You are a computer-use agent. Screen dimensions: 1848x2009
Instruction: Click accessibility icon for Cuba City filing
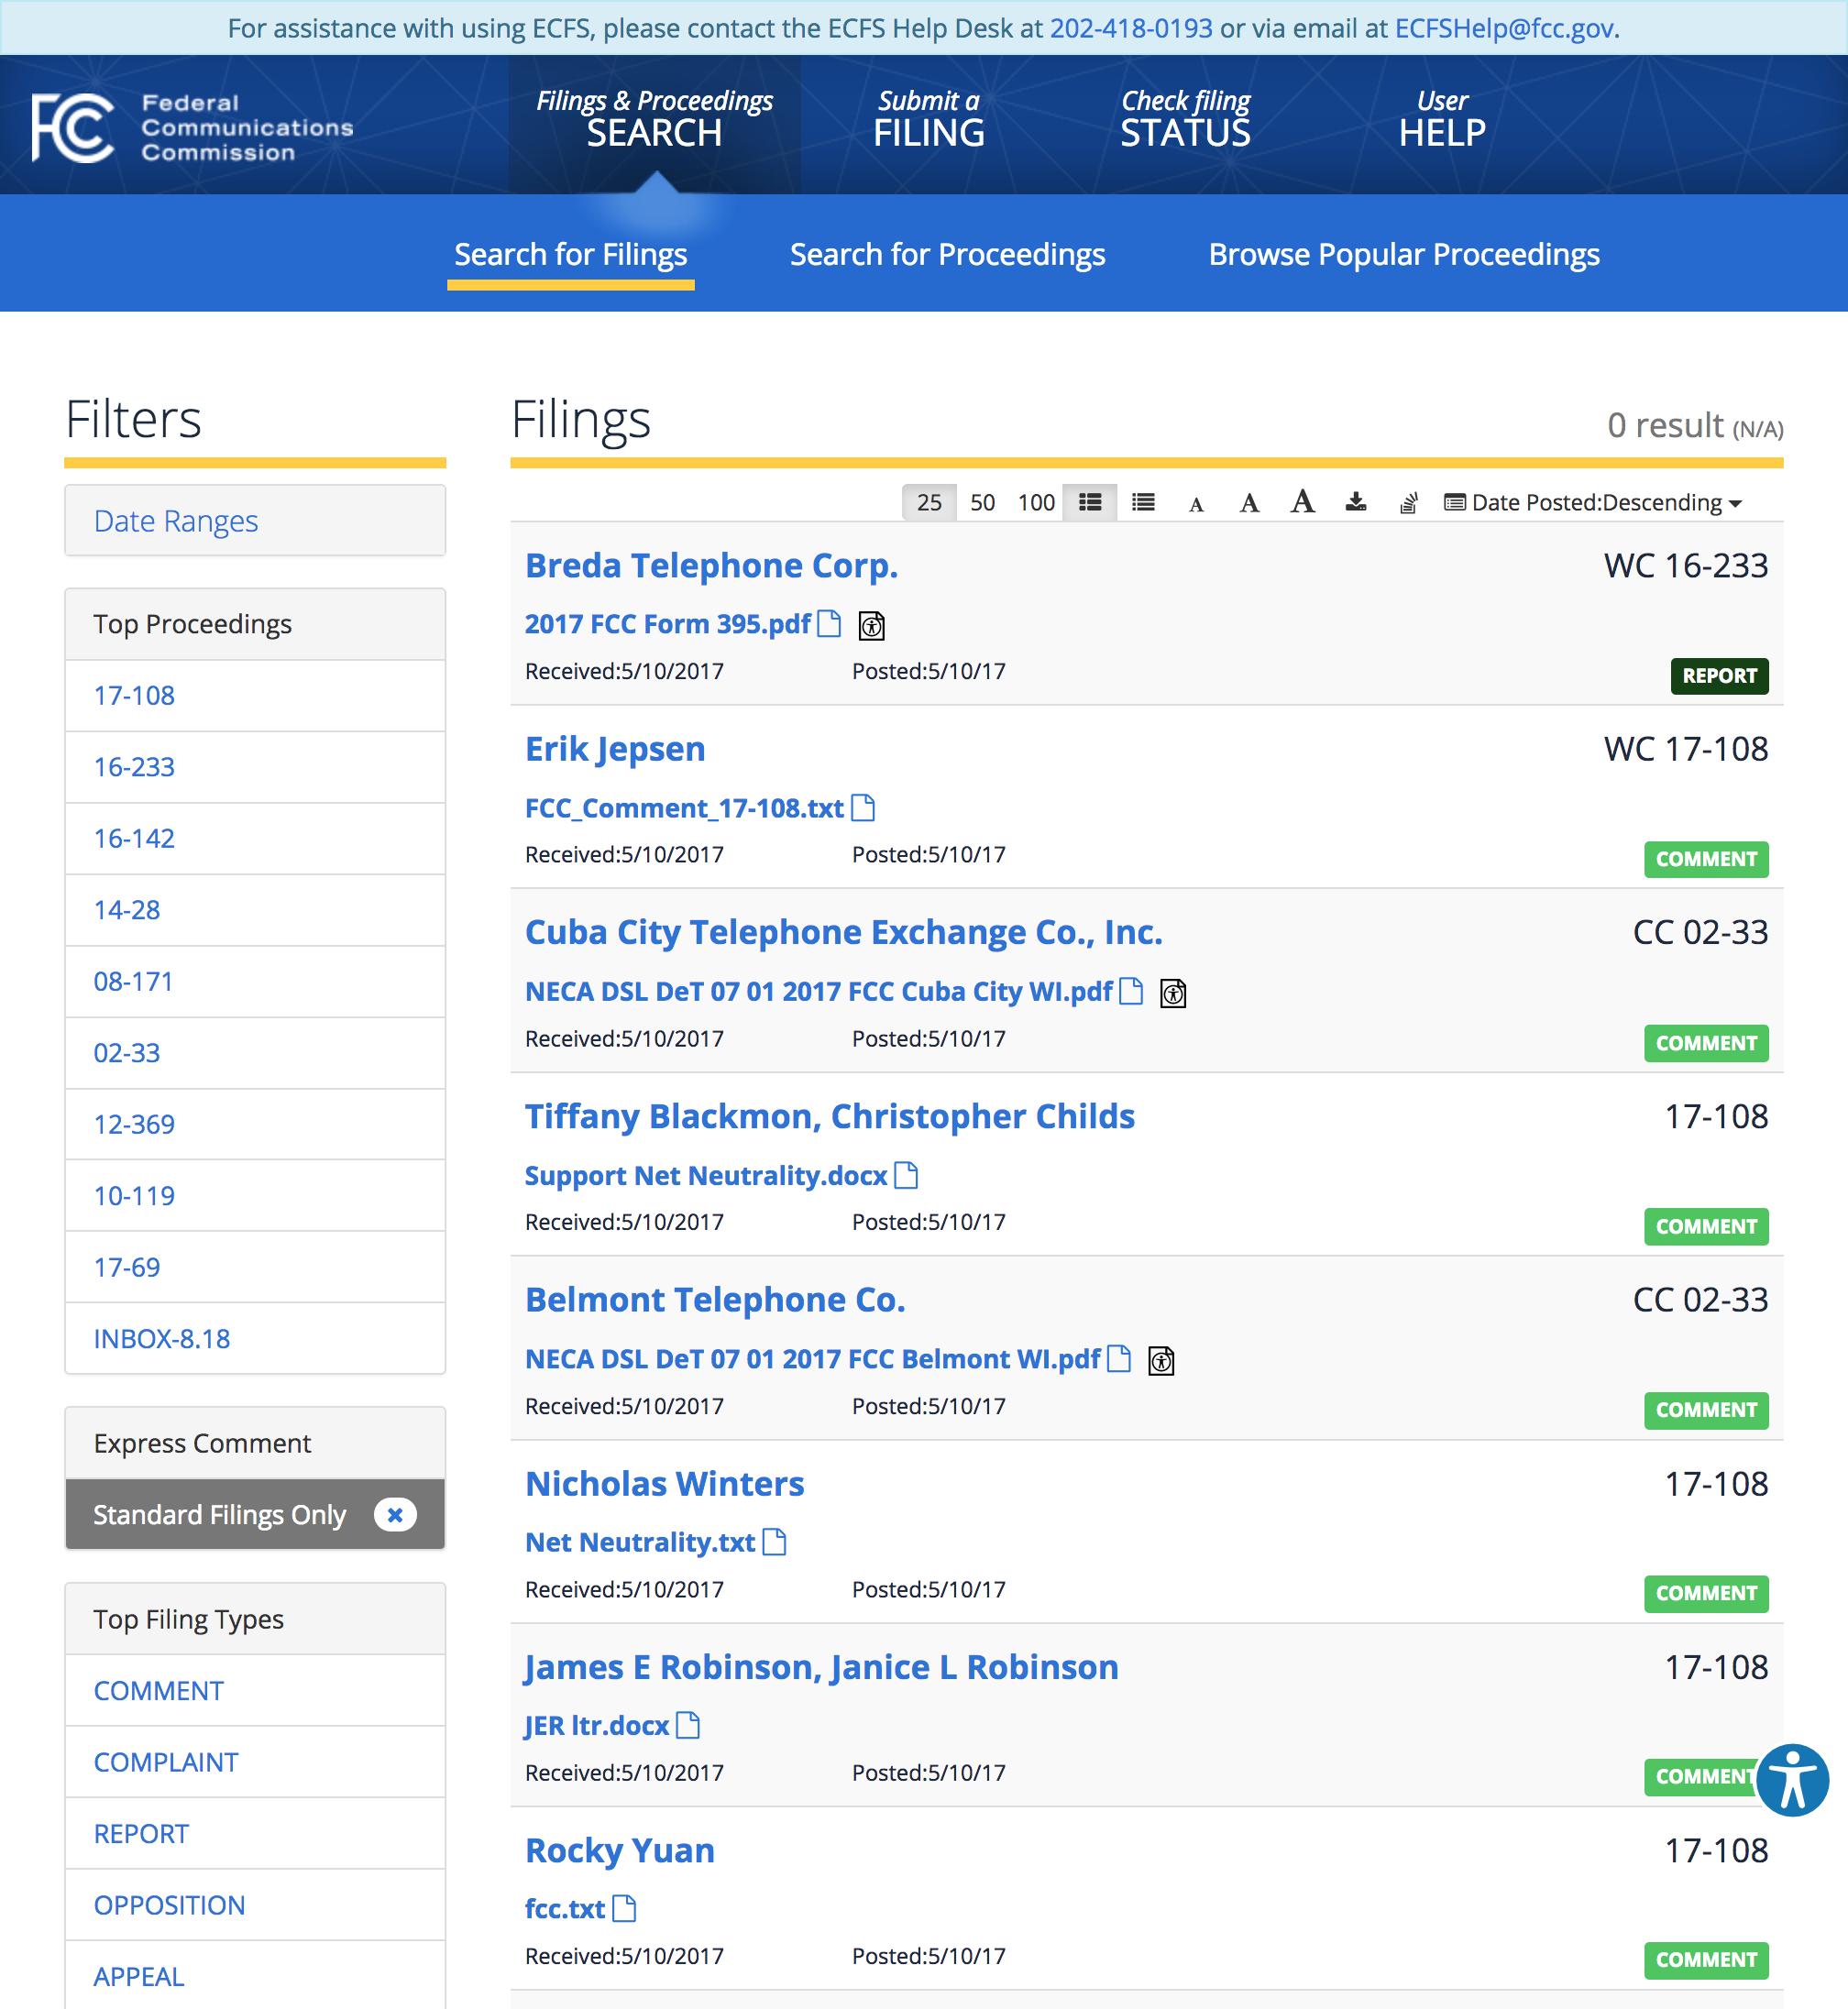(1173, 993)
